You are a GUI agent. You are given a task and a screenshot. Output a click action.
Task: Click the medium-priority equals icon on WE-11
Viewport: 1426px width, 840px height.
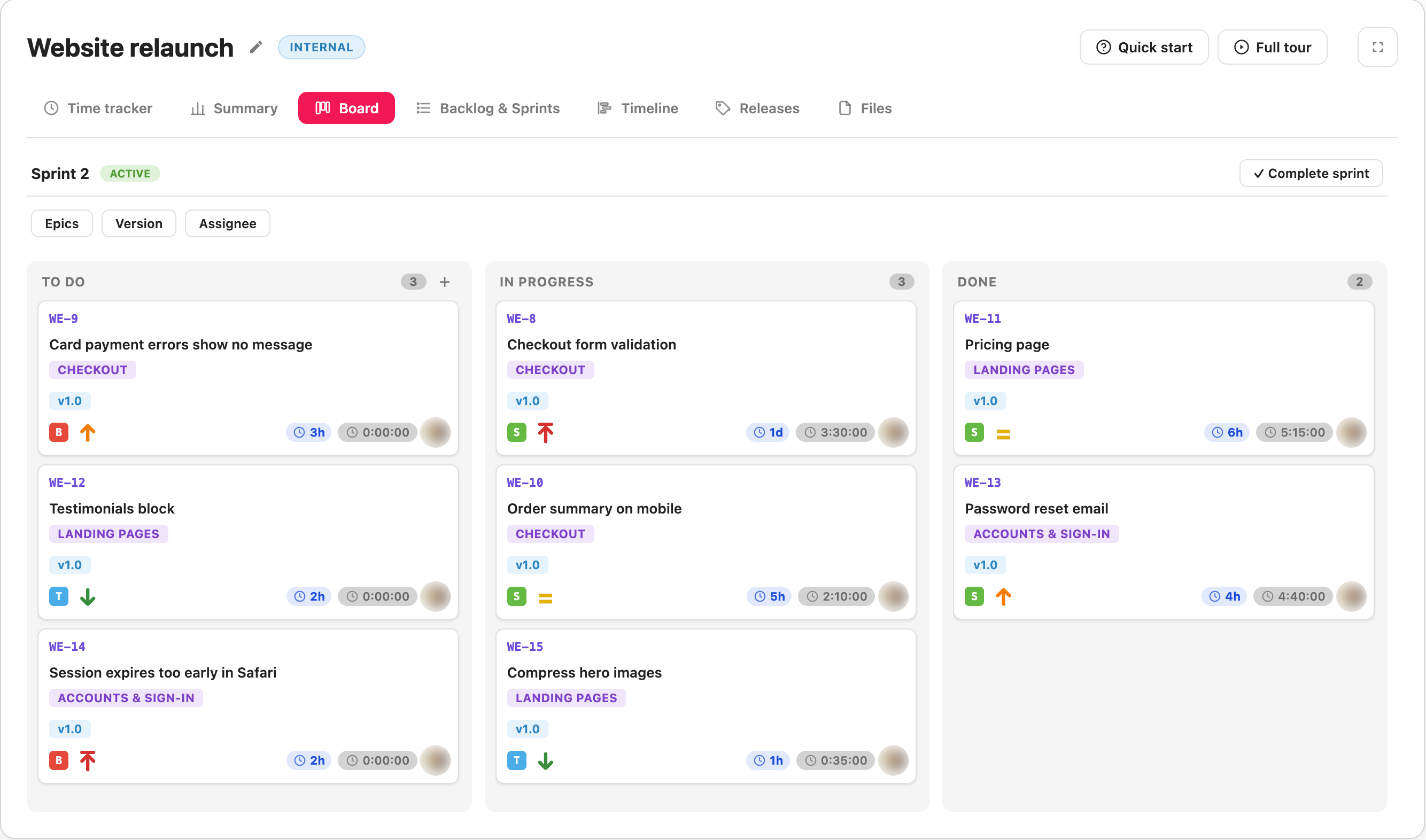[x=1003, y=434]
